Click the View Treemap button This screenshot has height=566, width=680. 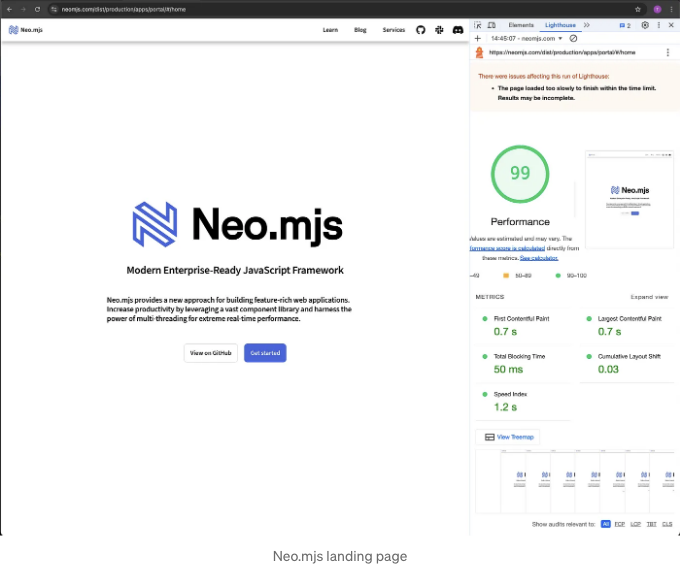(508, 437)
